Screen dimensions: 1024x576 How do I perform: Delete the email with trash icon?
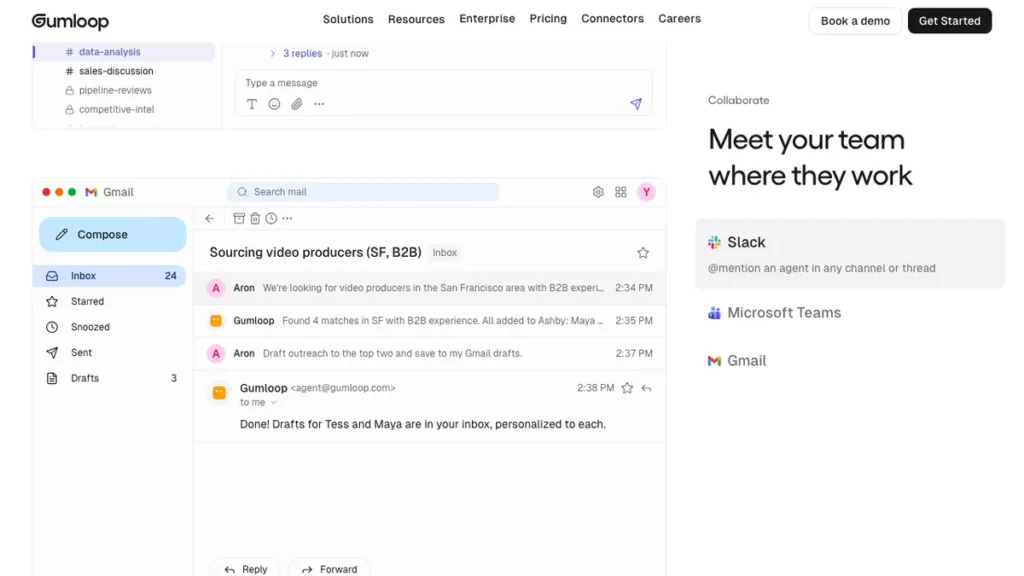click(x=255, y=219)
